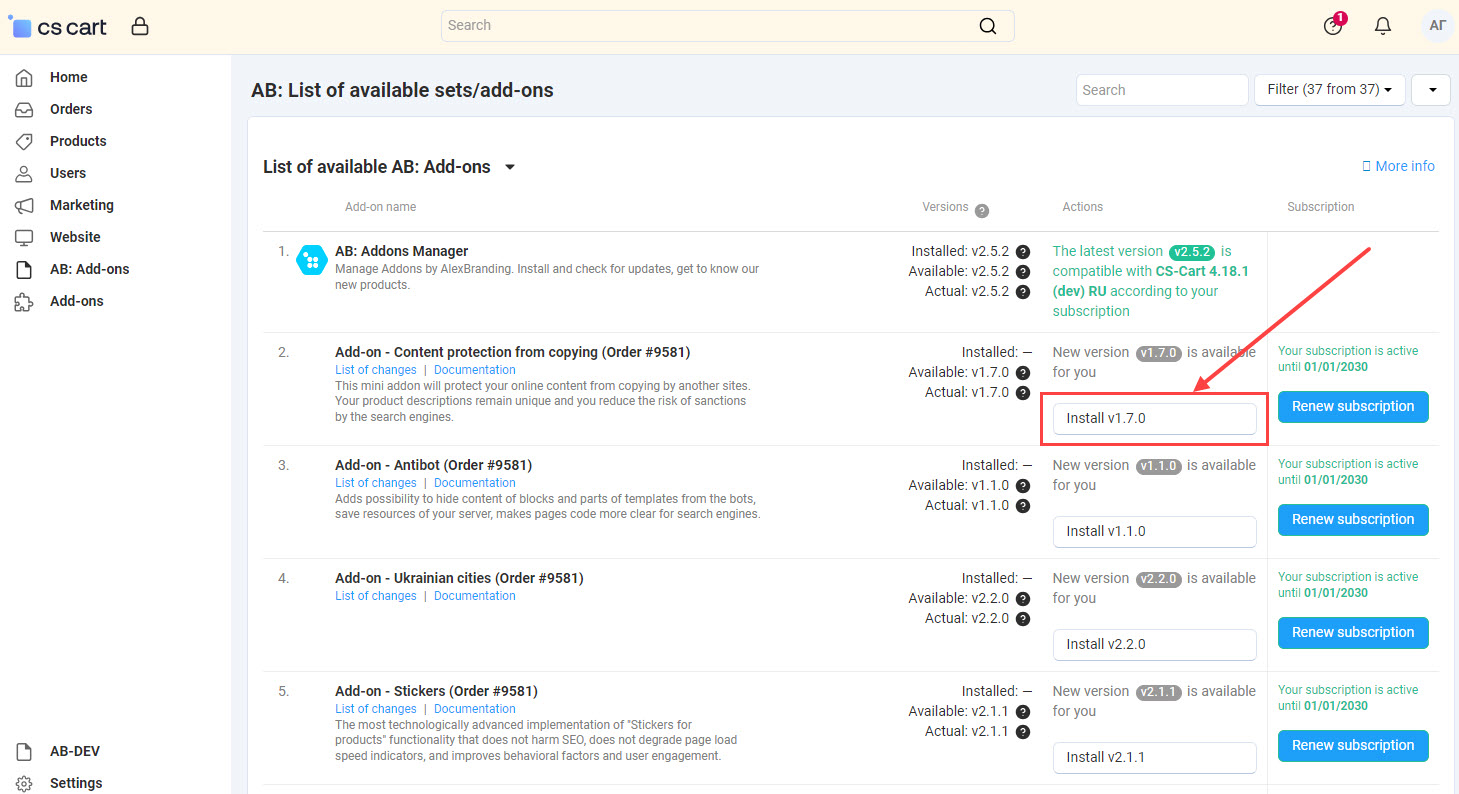Click the Products tag icon in sidebar

point(24,141)
